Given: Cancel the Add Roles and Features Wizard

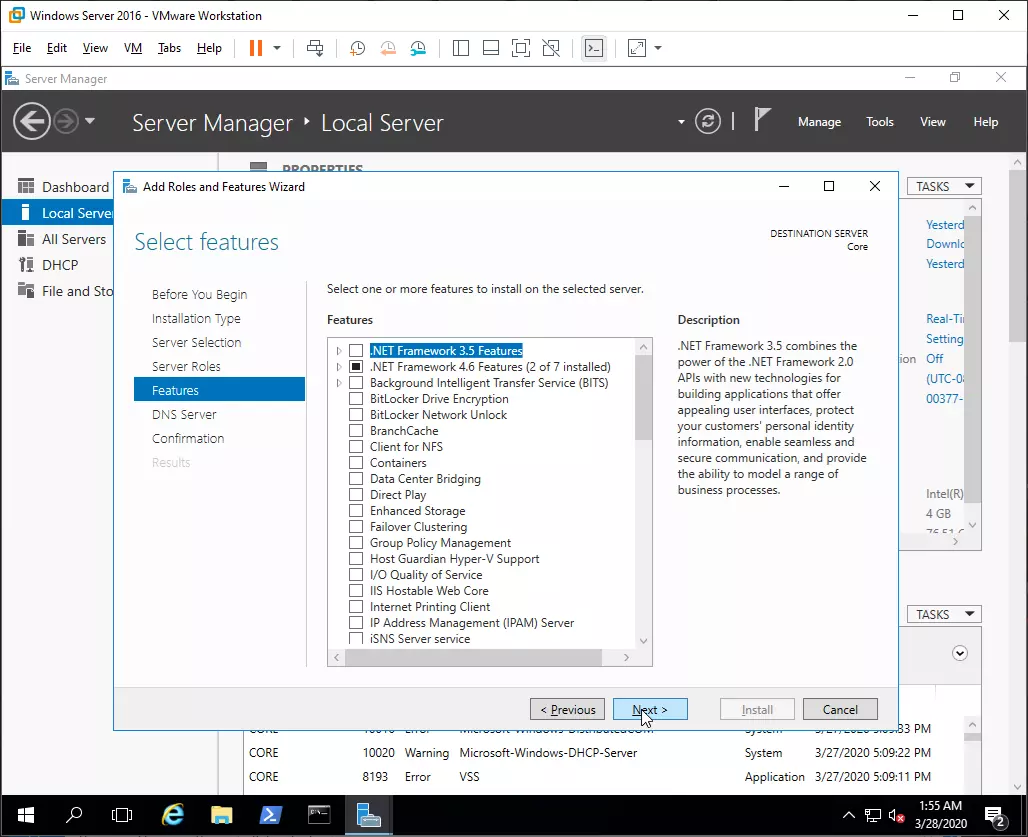Looking at the screenshot, I should tap(840, 709).
